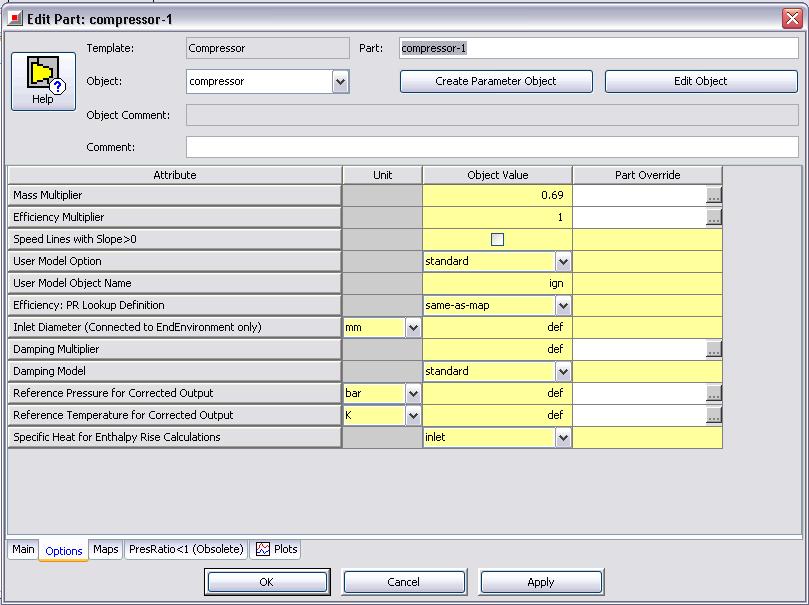Open Reference Temperature K unit dropdown
Viewport: 809px width, 605px height.
413,415
